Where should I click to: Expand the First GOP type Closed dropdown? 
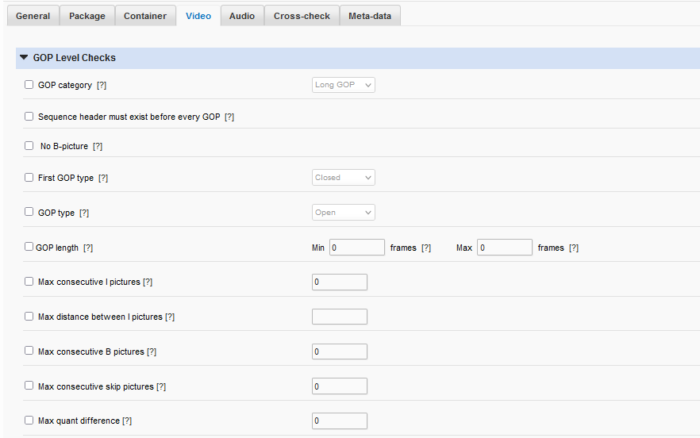343,177
